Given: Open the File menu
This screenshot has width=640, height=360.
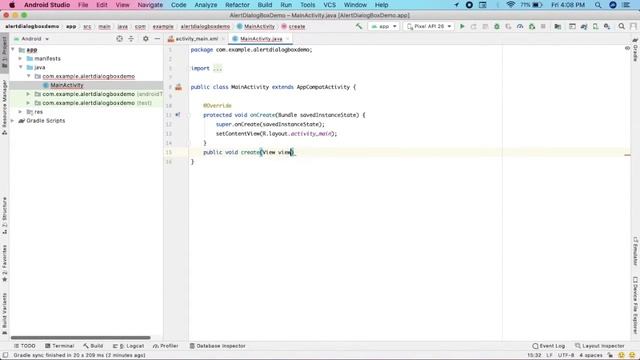Looking at the screenshot, I should (83, 5).
